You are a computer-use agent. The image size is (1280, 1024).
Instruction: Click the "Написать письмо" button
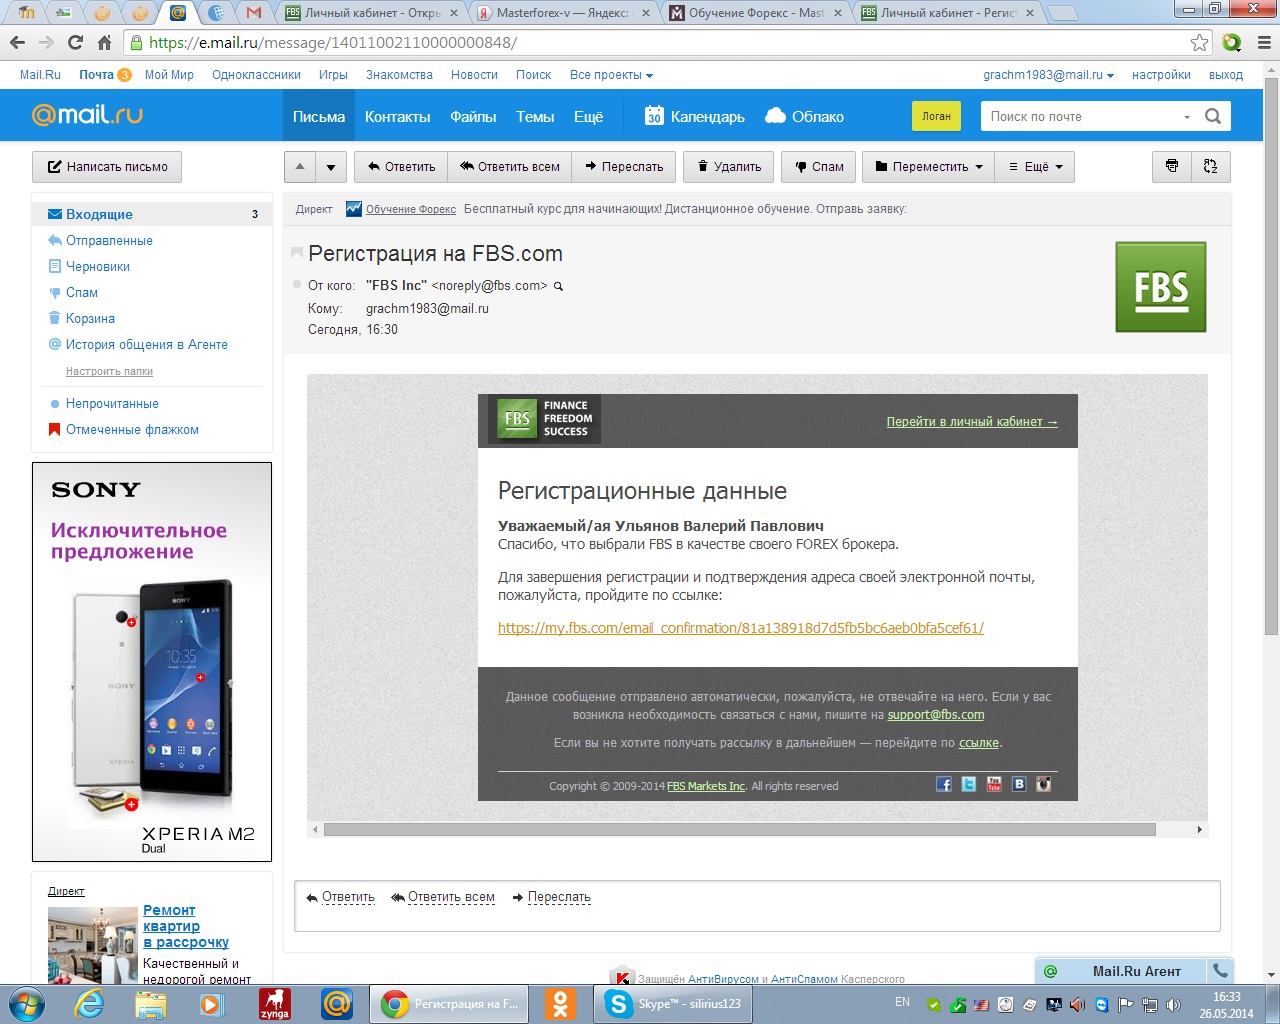click(107, 167)
